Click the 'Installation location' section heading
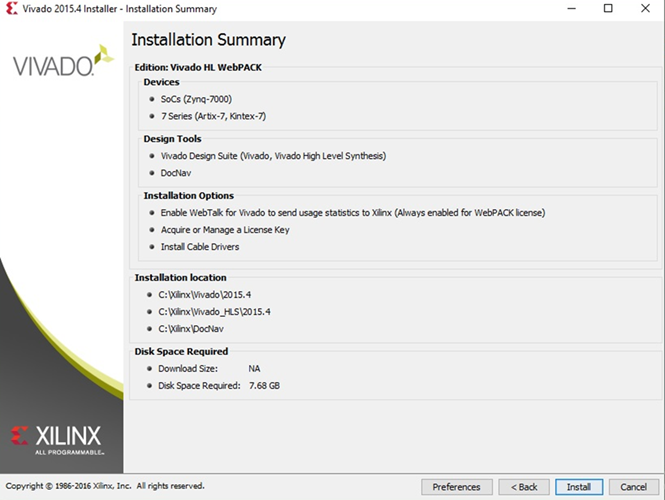The height and width of the screenshot is (500, 665). (181, 278)
